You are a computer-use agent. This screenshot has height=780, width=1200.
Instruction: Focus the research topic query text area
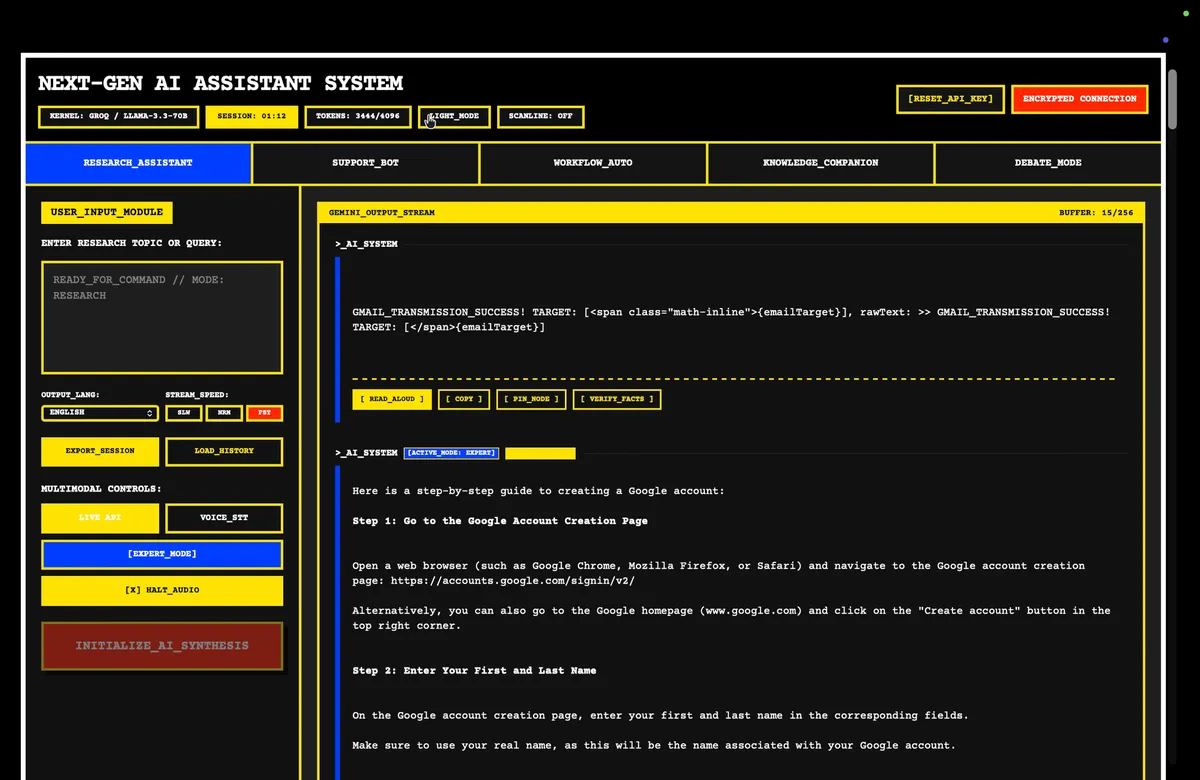(162, 317)
